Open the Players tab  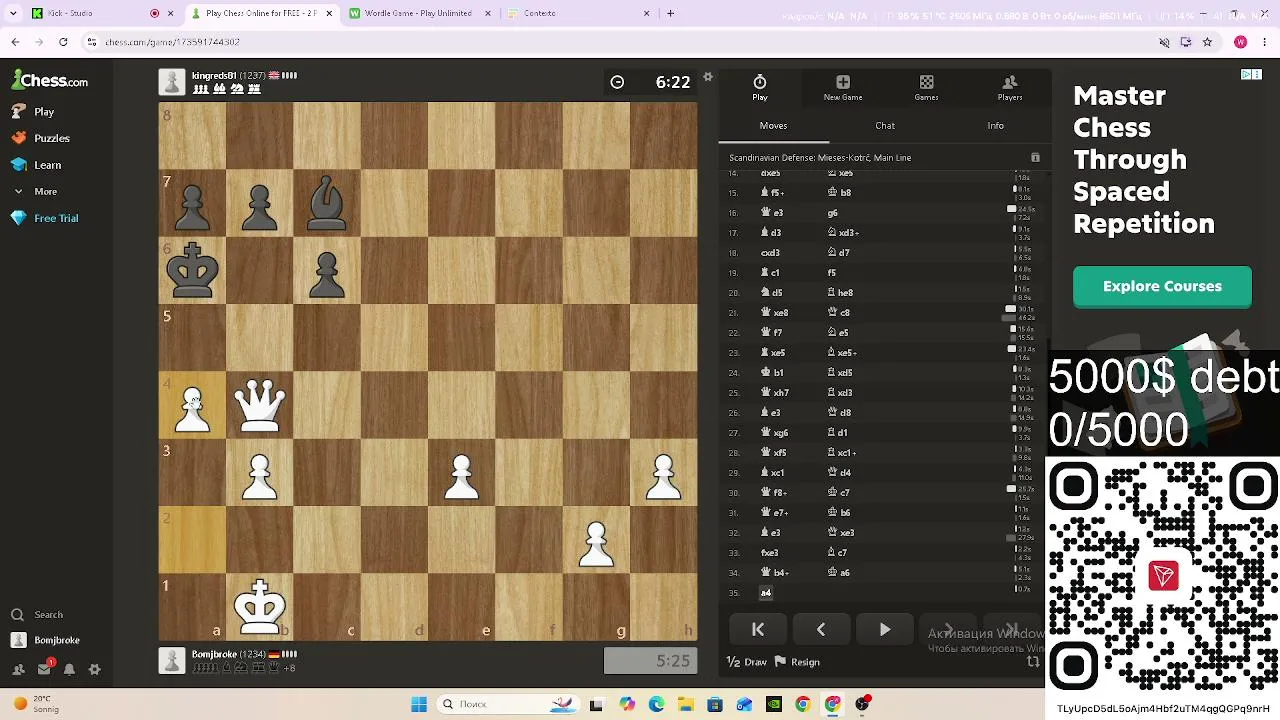[x=1010, y=88]
